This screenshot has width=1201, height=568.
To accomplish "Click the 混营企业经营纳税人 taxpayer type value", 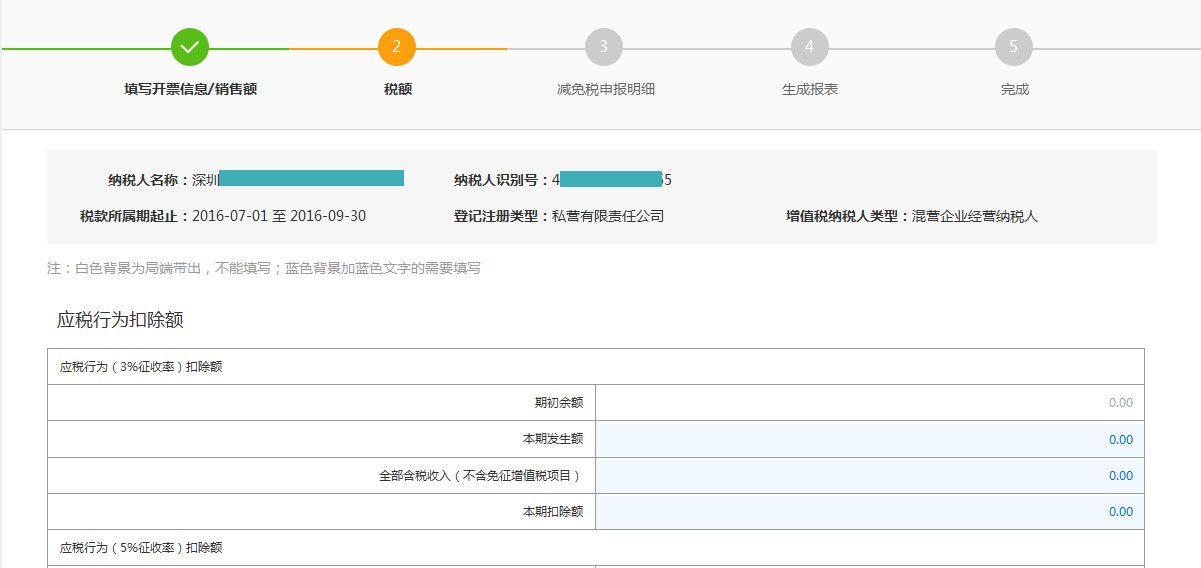I will [x=975, y=216].
